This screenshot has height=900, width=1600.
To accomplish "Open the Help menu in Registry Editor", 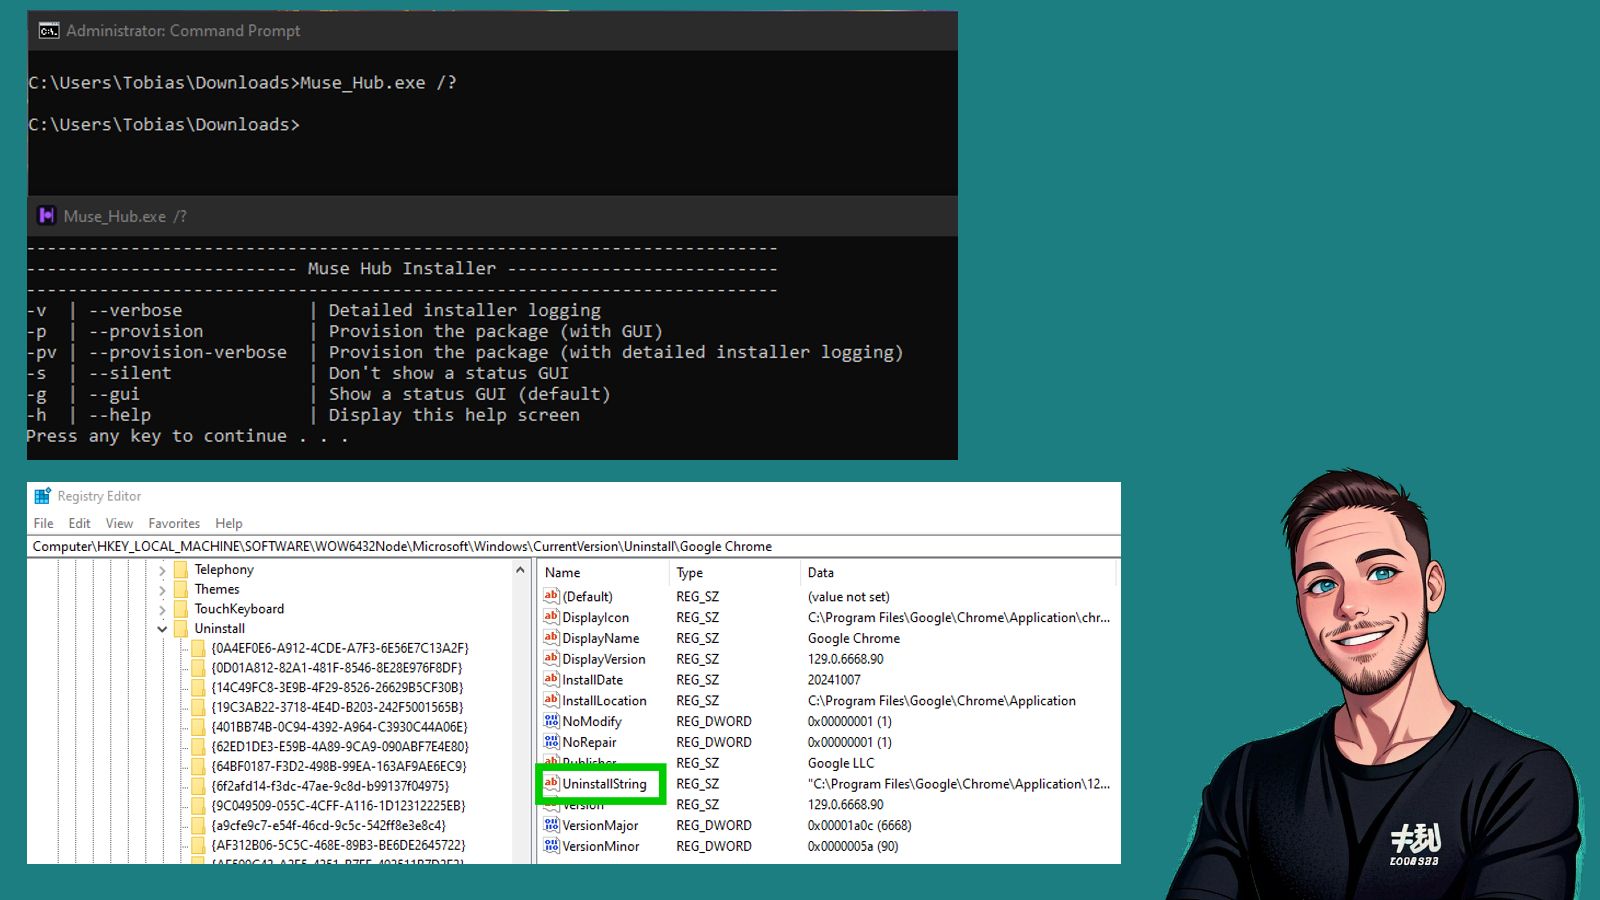I will click(x=229, y=523).
